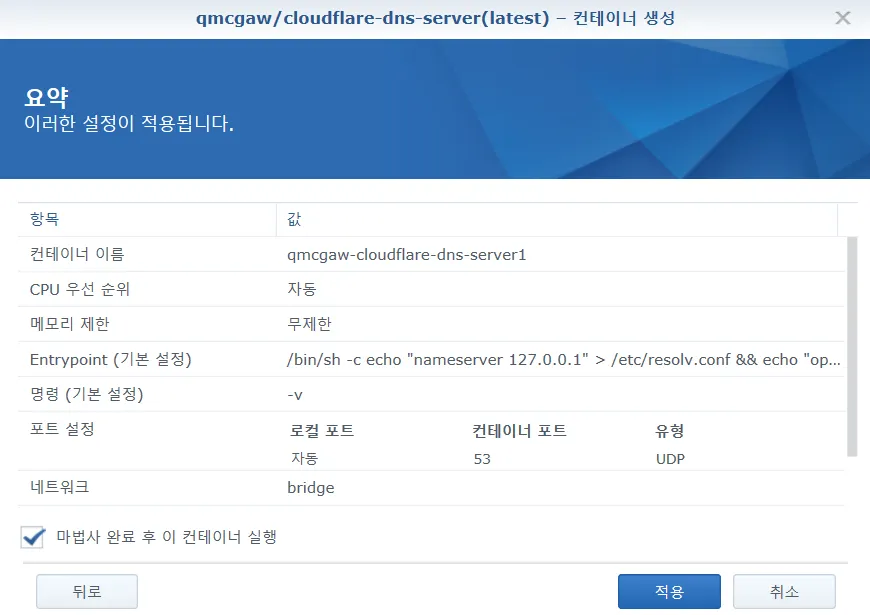Click the container port value 53
Image resolution: width=870 pixels, height=615 pixels.
482,459
